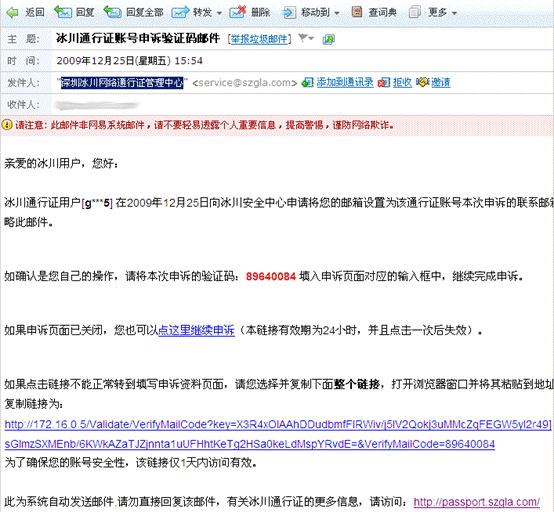The width and height of the screenshot is (554, 512).
Task: Click the 回复全部 reply all label
Action: (x=145, y=13)
